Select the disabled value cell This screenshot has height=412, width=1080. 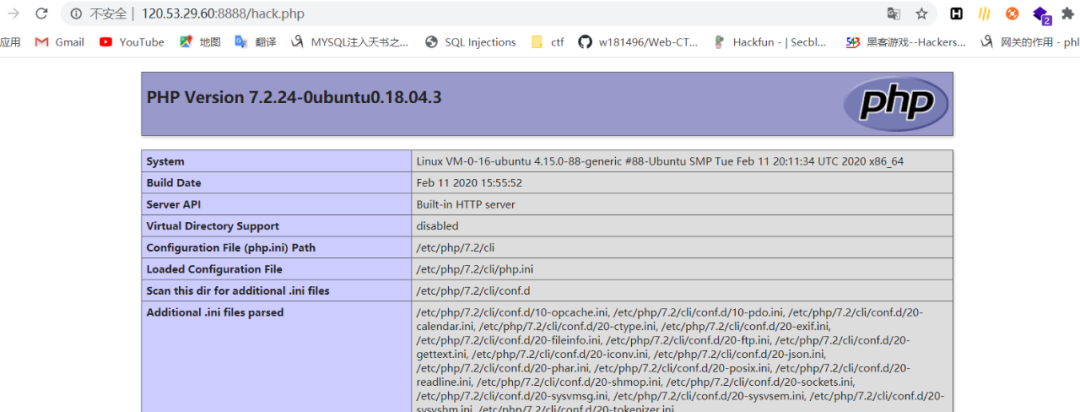pos(437,226)
